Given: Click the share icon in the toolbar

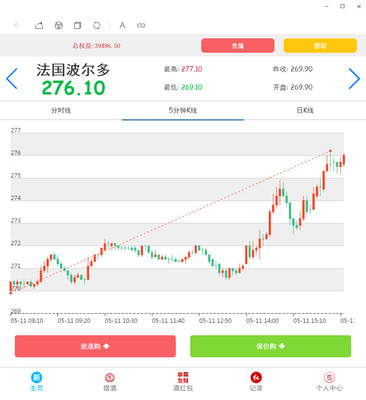Looking at the screenshot, I should [x=39, y=25].
